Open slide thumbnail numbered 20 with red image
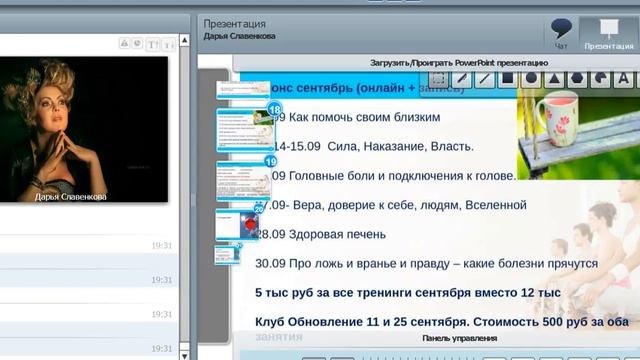640x360 pixels. (238, 224)
